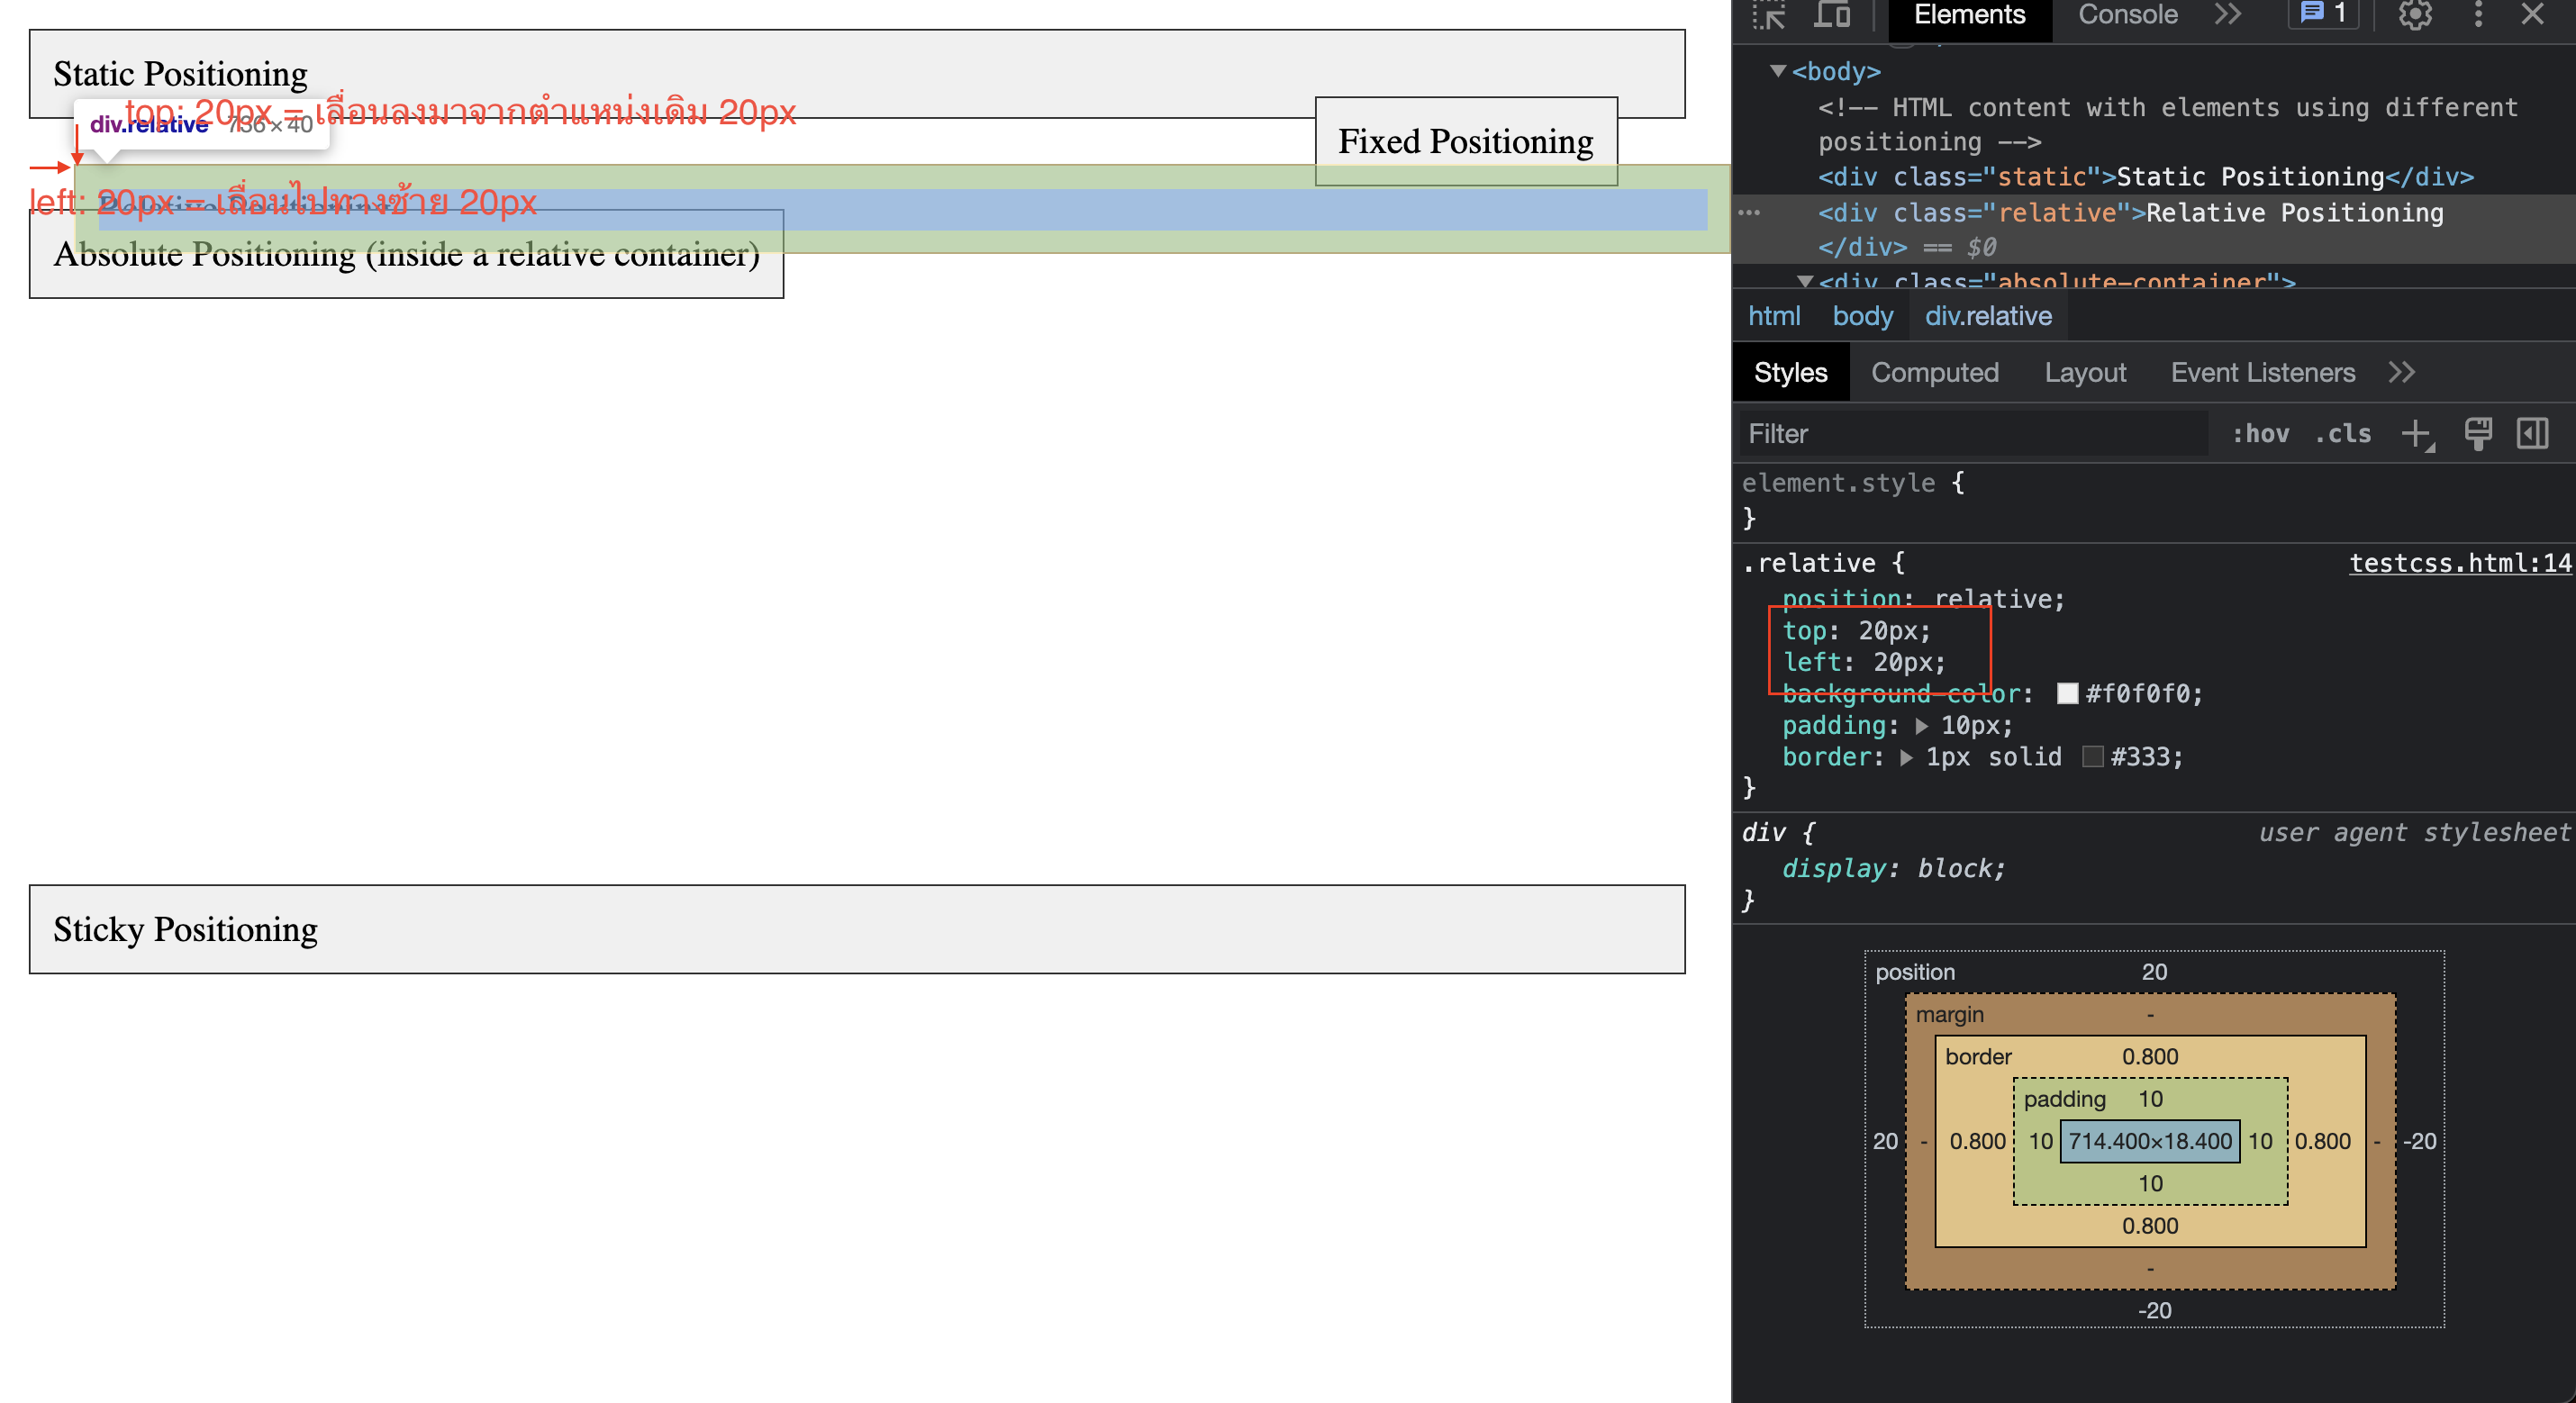
Task: Toggle the device toolbar icon
Action: pyautogui.click(x=1832, y=15)
